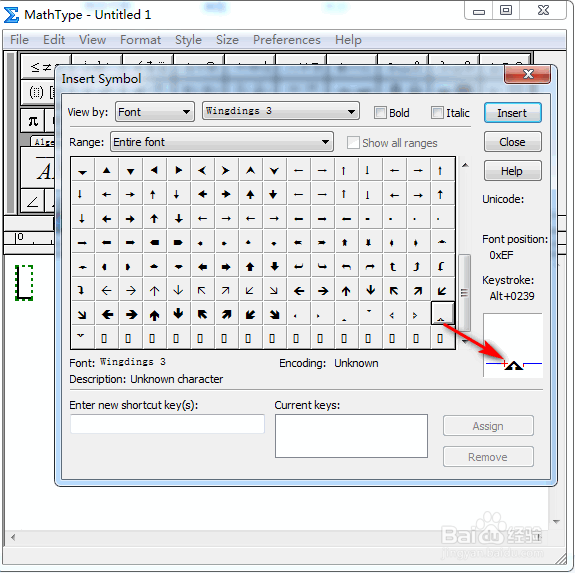Click the symbol grid scroll down arrow
The width and height of the screenshot is (575, 573).
coord(465,342)
